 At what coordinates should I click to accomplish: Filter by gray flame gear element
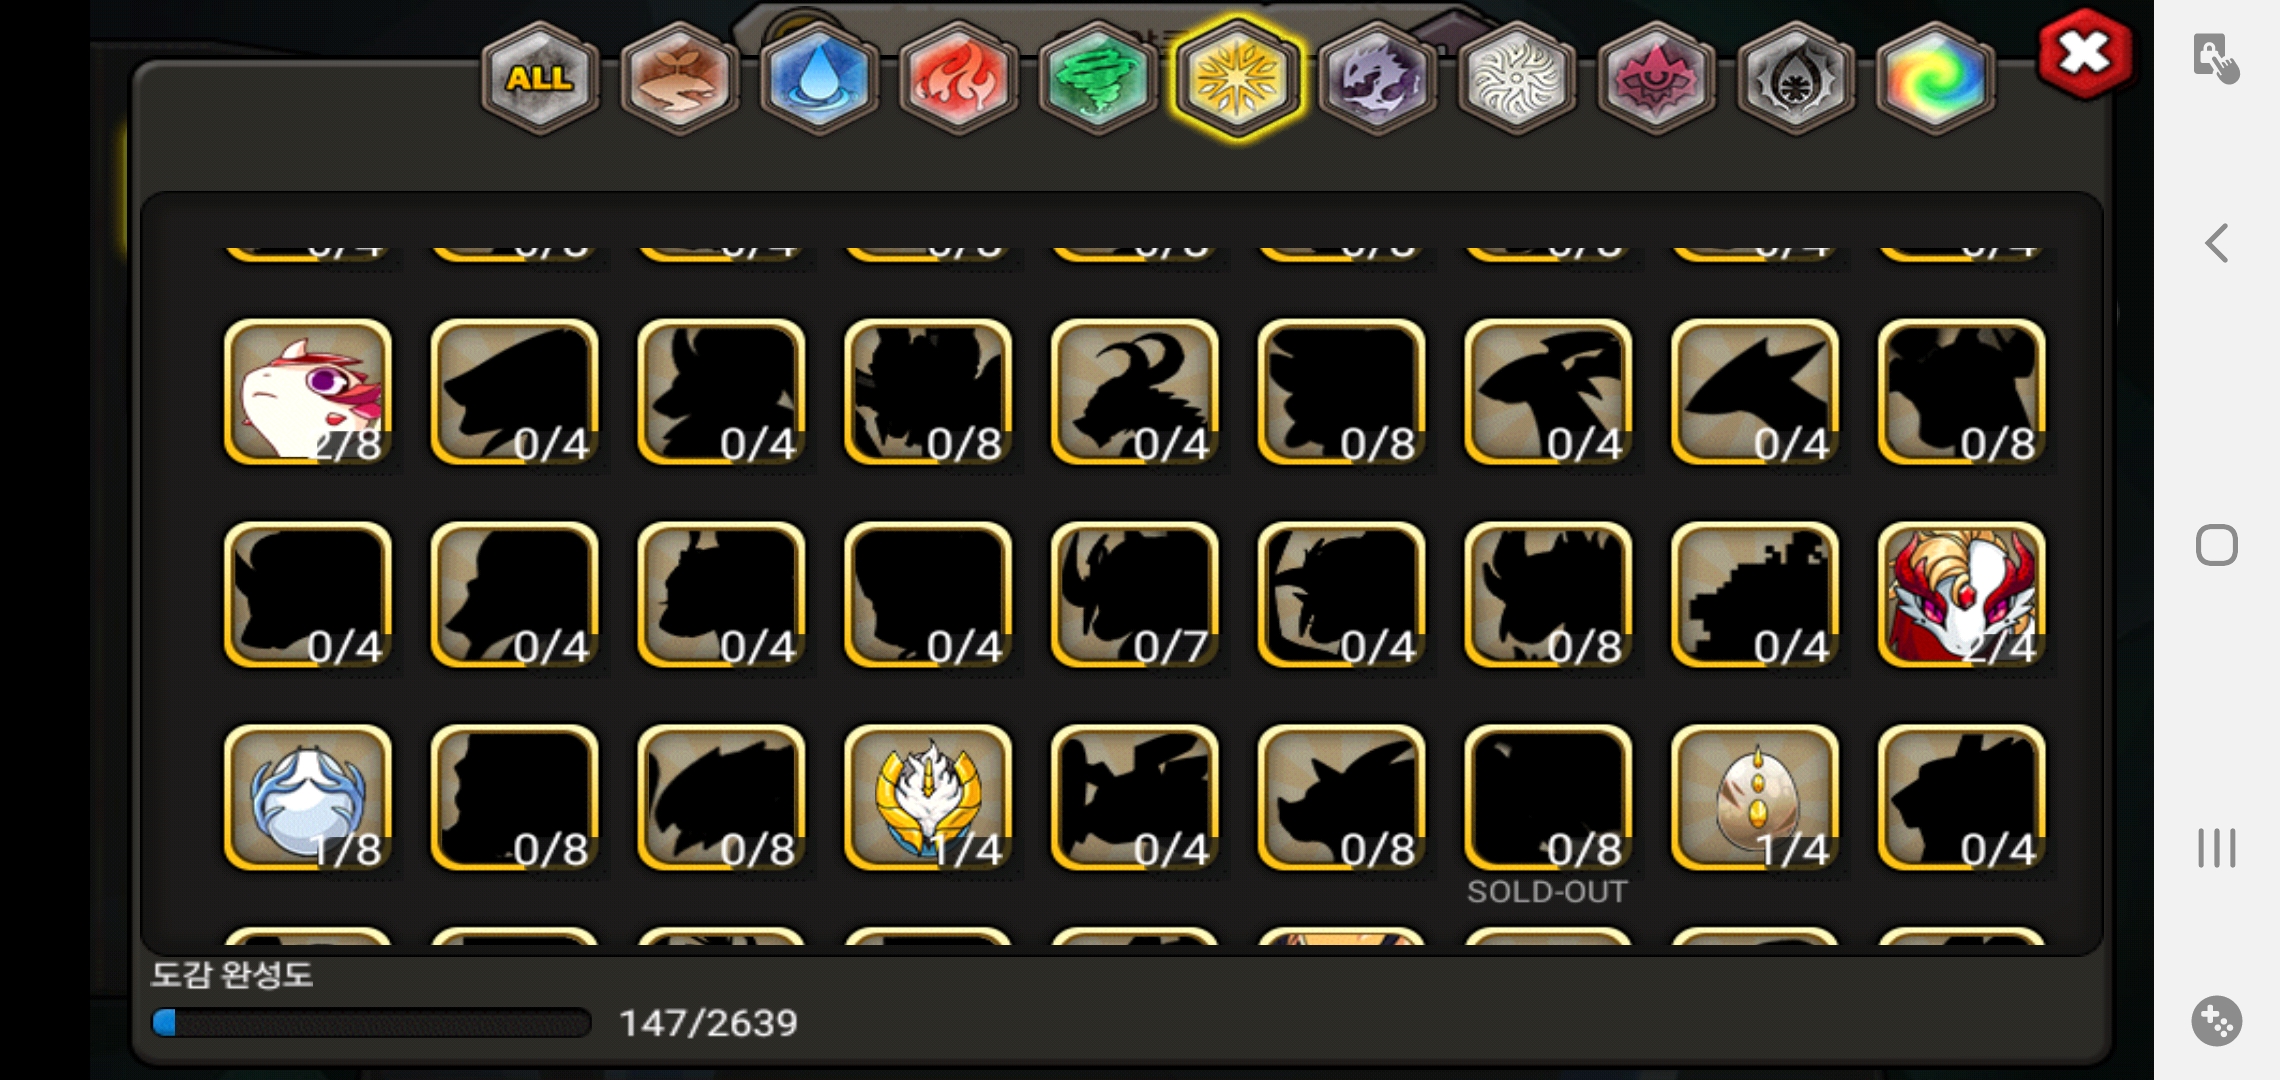(x=1796, y=78)
